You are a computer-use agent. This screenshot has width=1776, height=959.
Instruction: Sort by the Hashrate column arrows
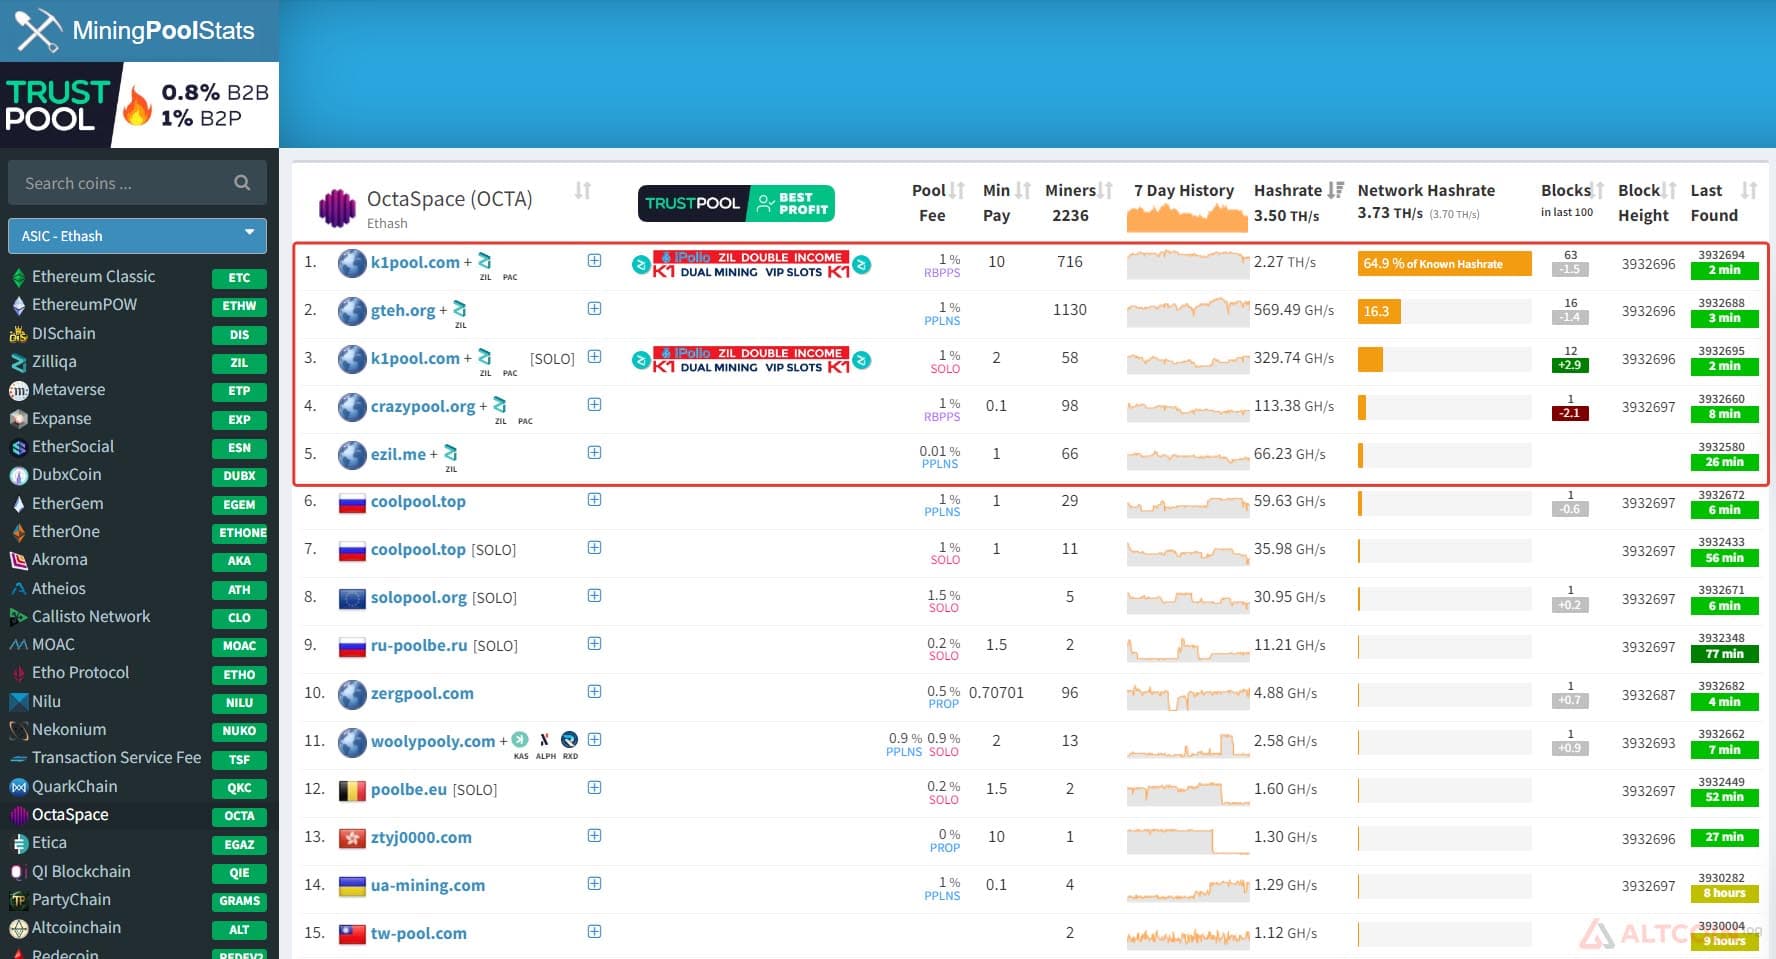[1336, 190]
